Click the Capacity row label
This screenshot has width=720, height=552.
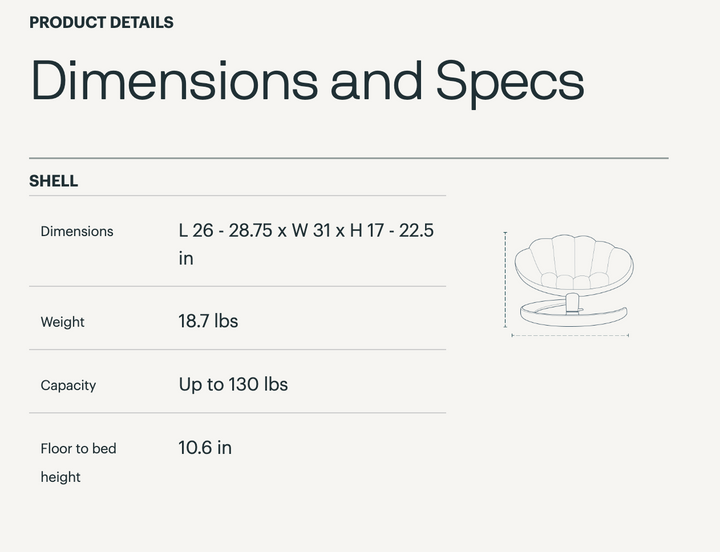click(x=68, y=385)
